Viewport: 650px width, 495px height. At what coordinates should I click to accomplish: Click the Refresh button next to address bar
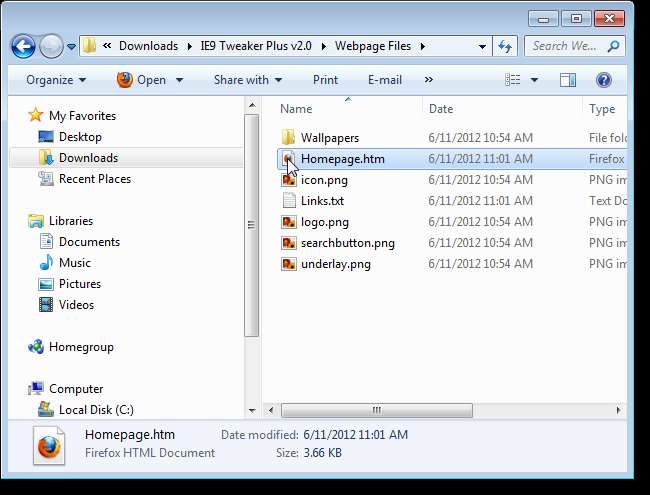[505, 46]
